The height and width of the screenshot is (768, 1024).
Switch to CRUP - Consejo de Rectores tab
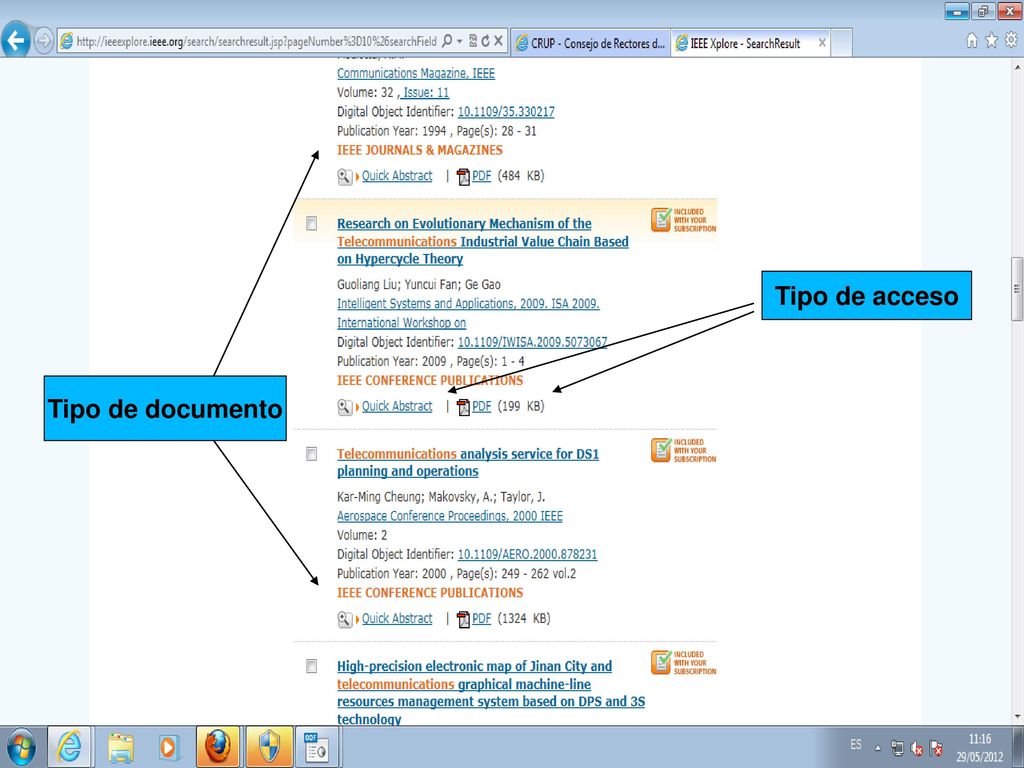point(590,43)
